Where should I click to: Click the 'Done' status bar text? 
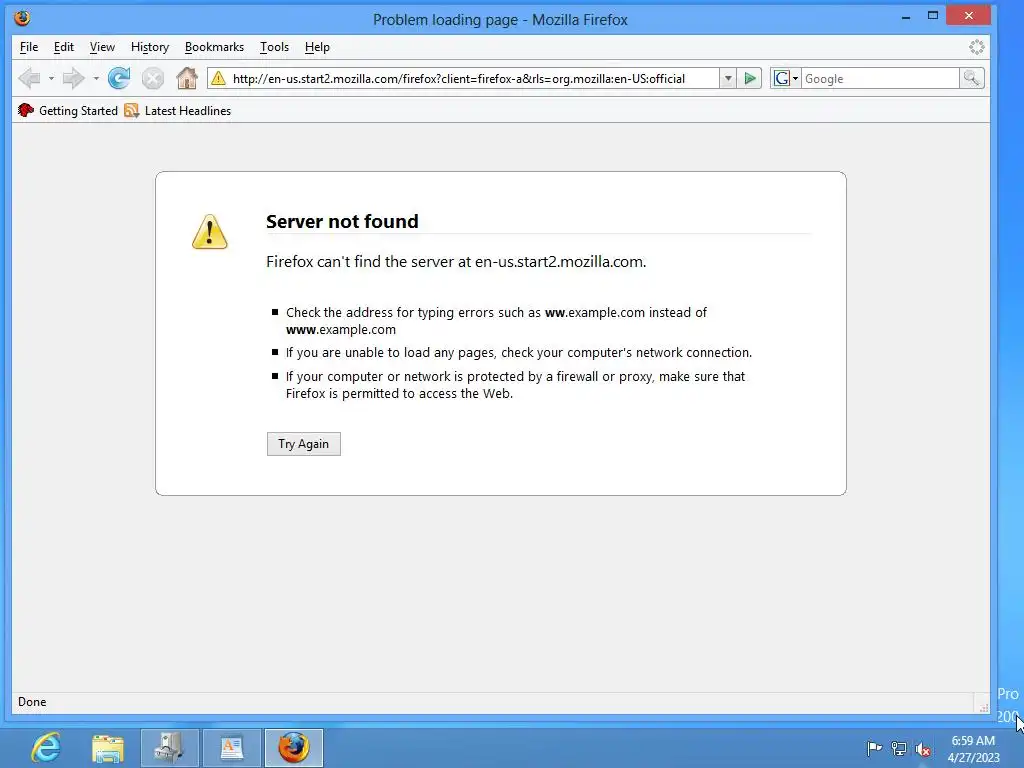click(32, 702)
